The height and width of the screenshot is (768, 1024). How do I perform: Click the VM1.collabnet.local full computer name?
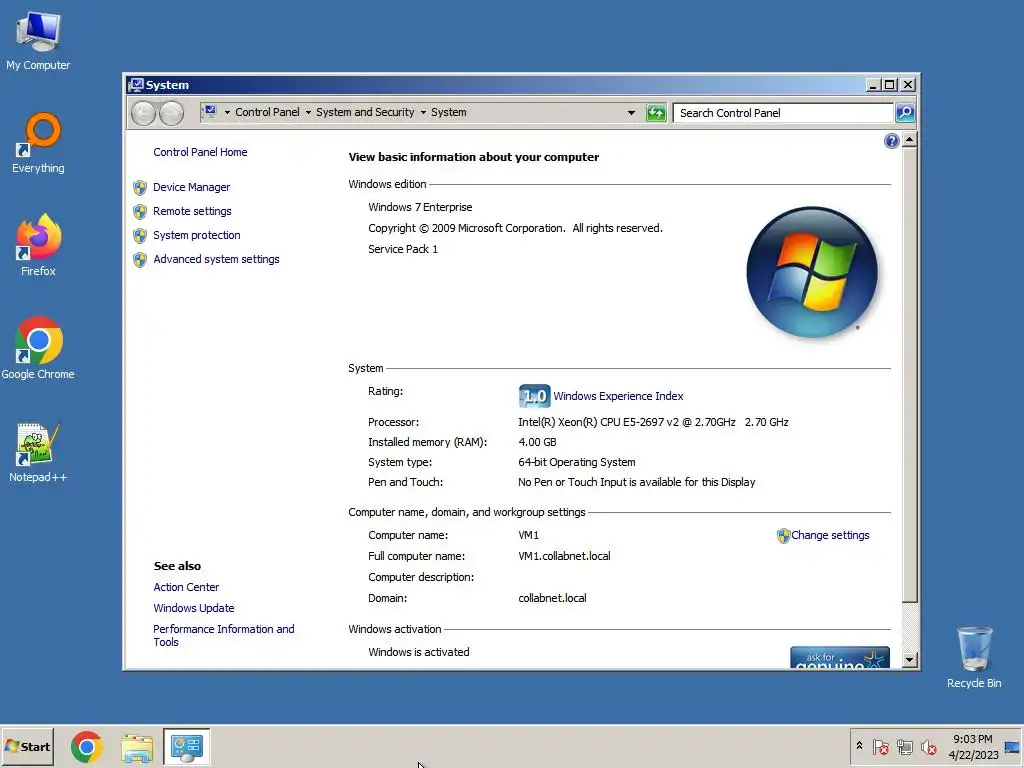[564, 556]
